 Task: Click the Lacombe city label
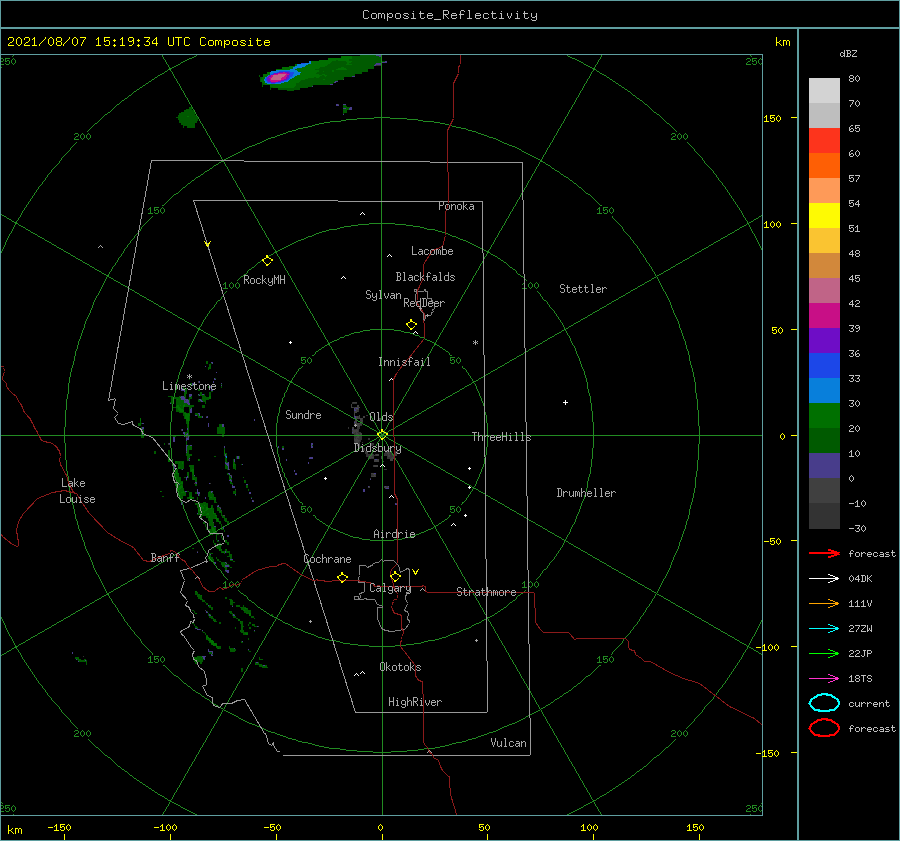[432, 251]
